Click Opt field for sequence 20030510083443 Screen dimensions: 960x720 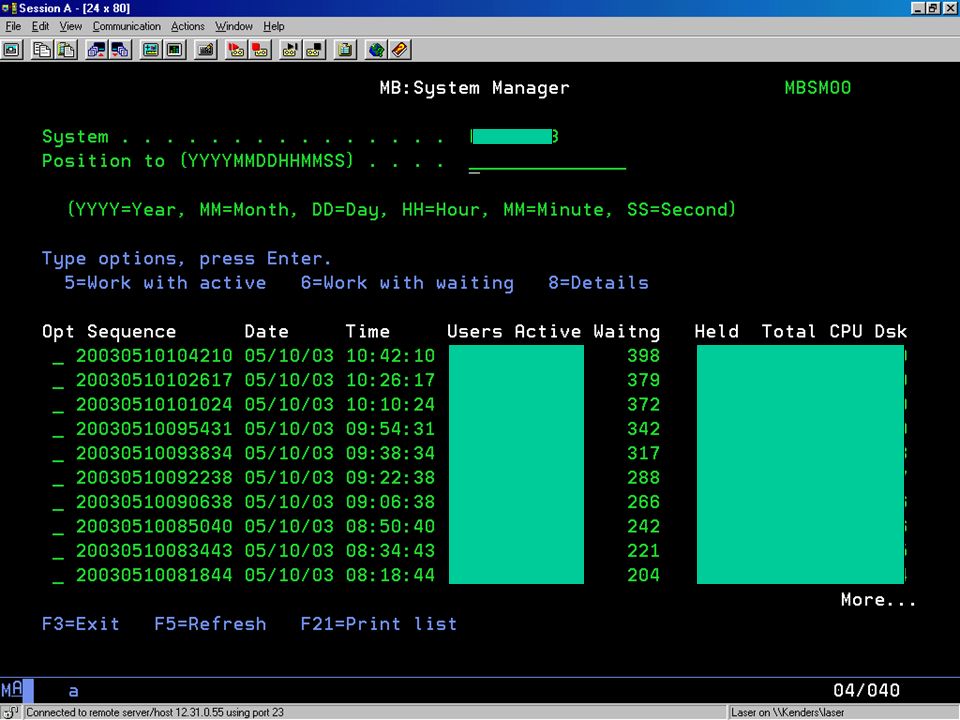[58, 551]
